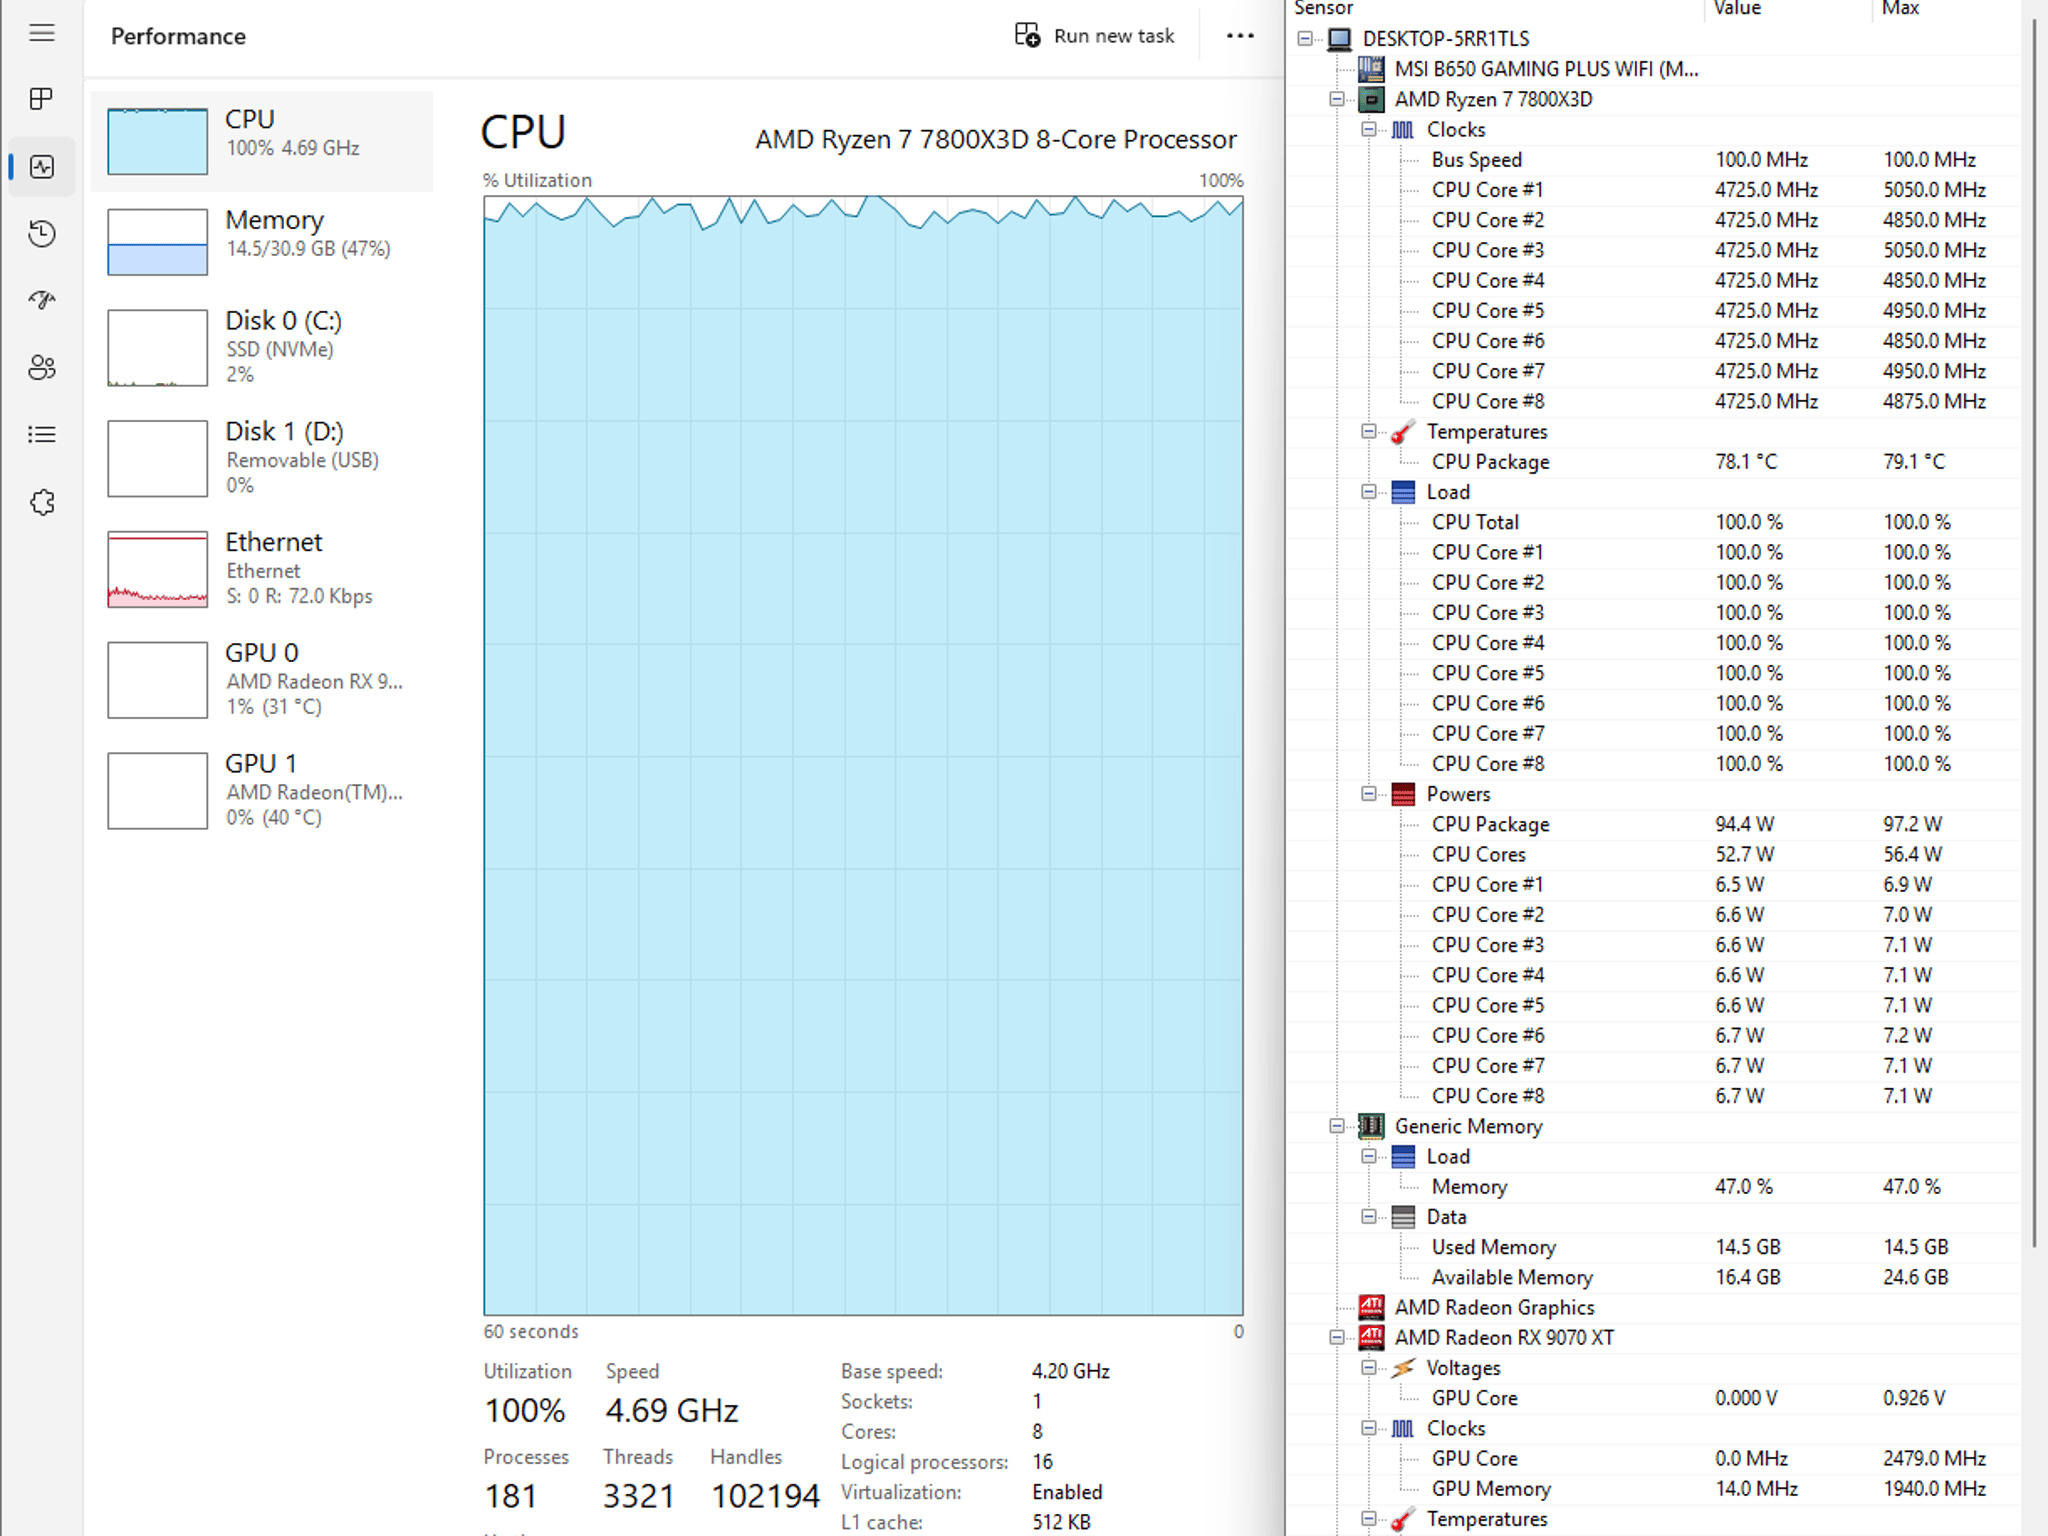Image resolution: width=2048 pixels, height=1536 pixels.
Task: Select Disk 1 (D:) removable entry
Action: point(262,458)
